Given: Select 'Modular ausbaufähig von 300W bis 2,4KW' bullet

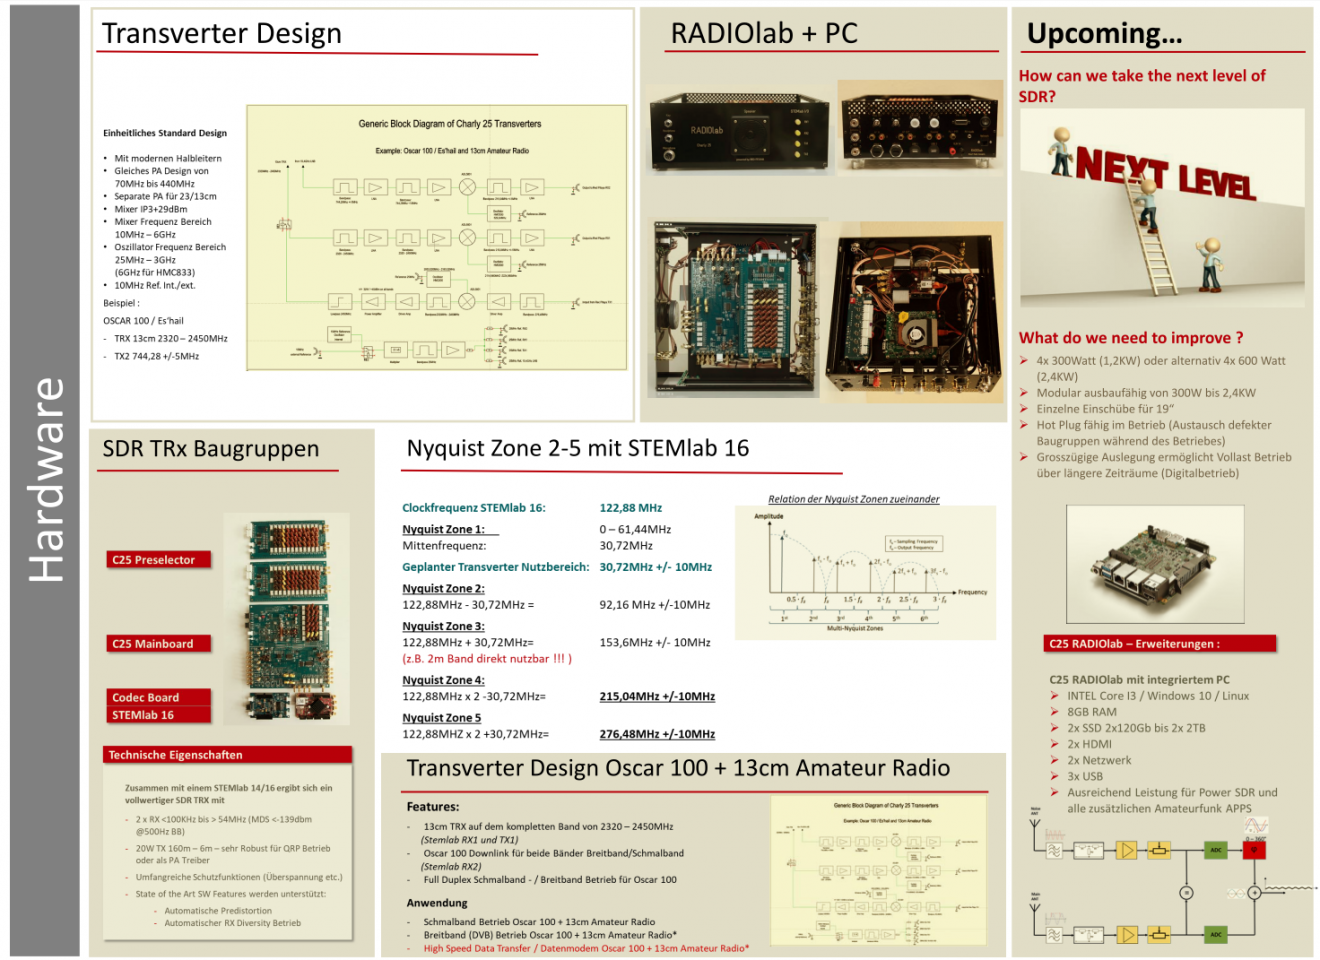Looking at the screenshot, I should coord(1146,393).
